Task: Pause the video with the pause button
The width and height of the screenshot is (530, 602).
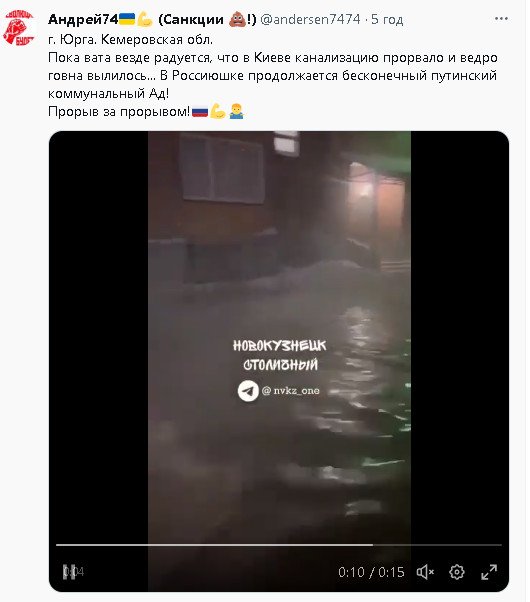Action: (x=70, y=572)
